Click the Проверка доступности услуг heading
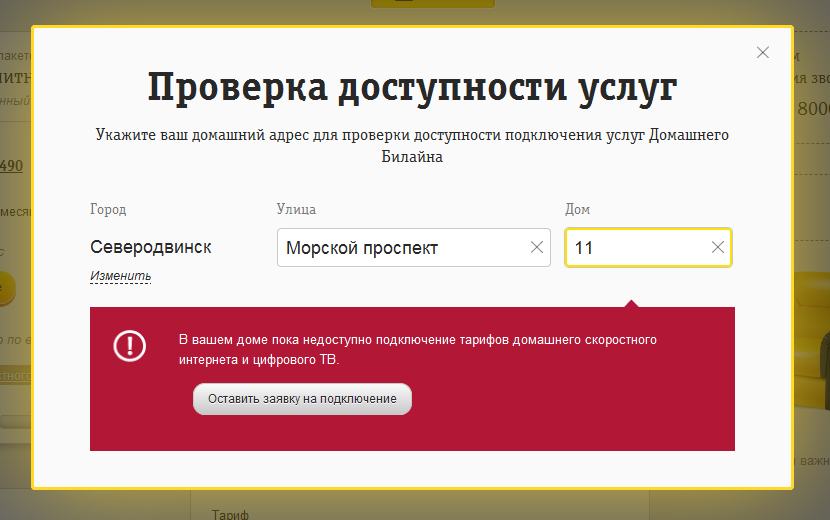Viewport: 830px width, 520px height. click(x=412, y=88)
